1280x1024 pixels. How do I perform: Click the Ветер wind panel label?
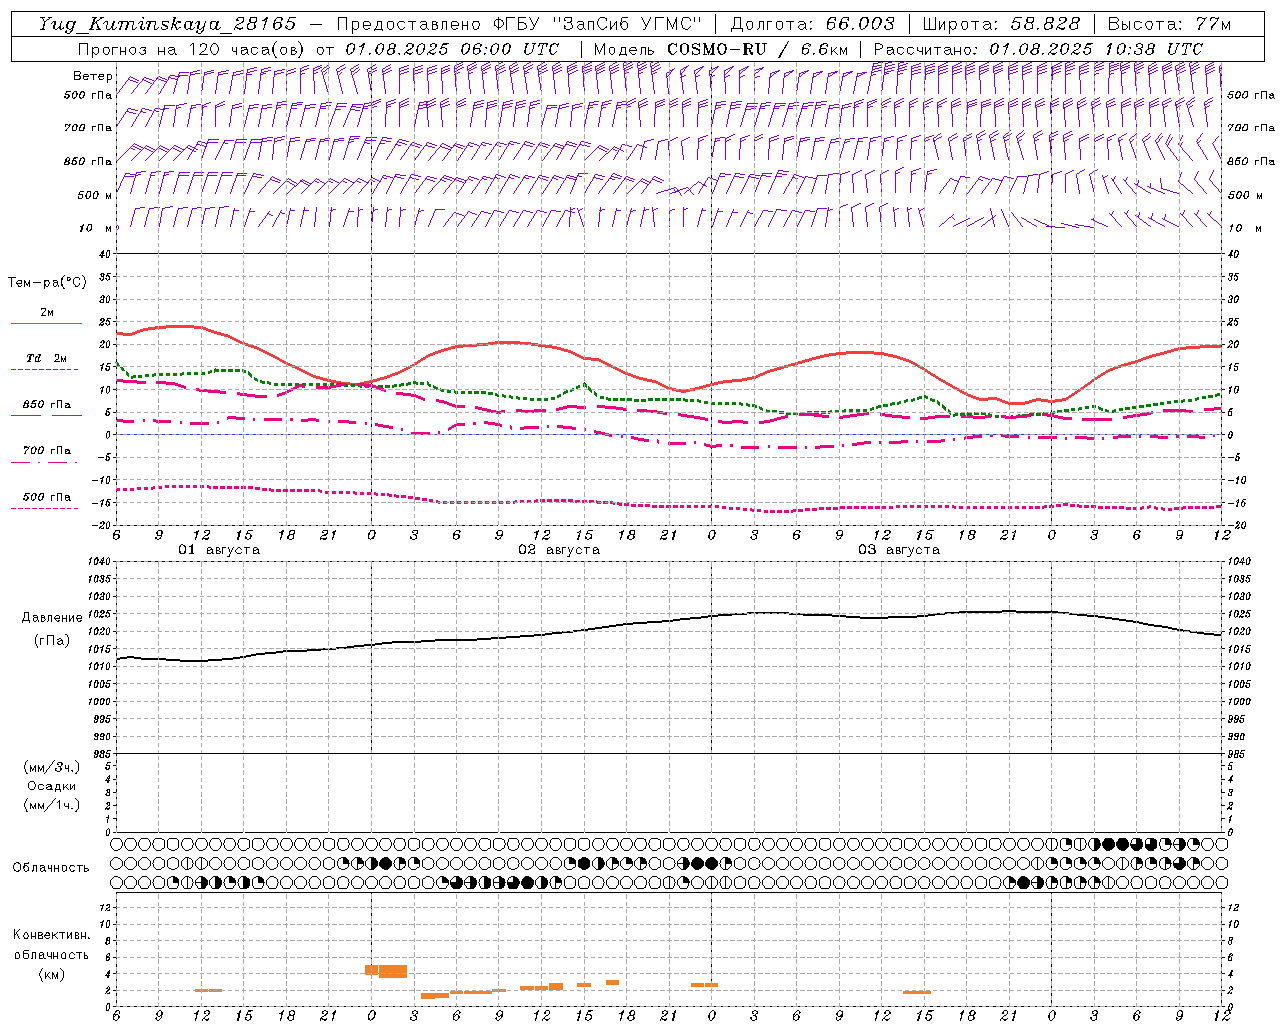click(x=92, y=76)
